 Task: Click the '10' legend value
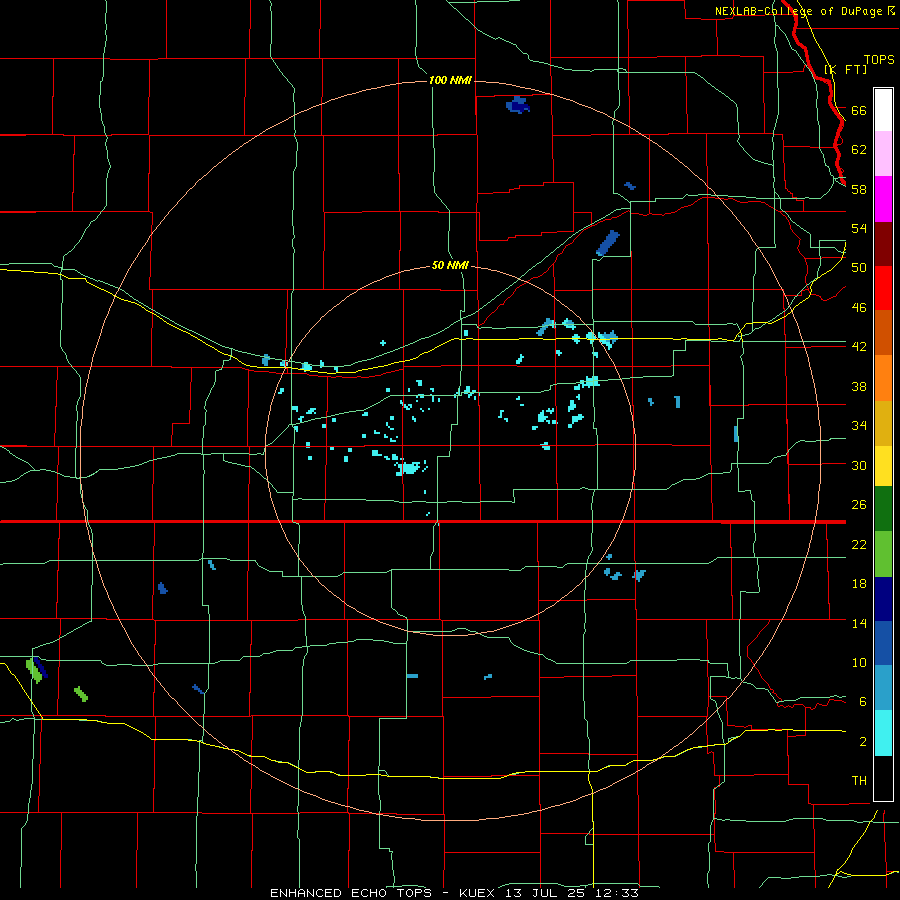[859, 663]
